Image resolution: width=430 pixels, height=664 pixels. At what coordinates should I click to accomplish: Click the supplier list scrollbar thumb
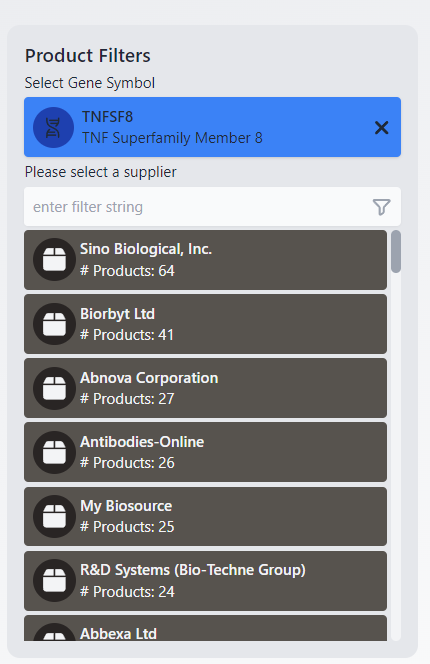point(396,252)
